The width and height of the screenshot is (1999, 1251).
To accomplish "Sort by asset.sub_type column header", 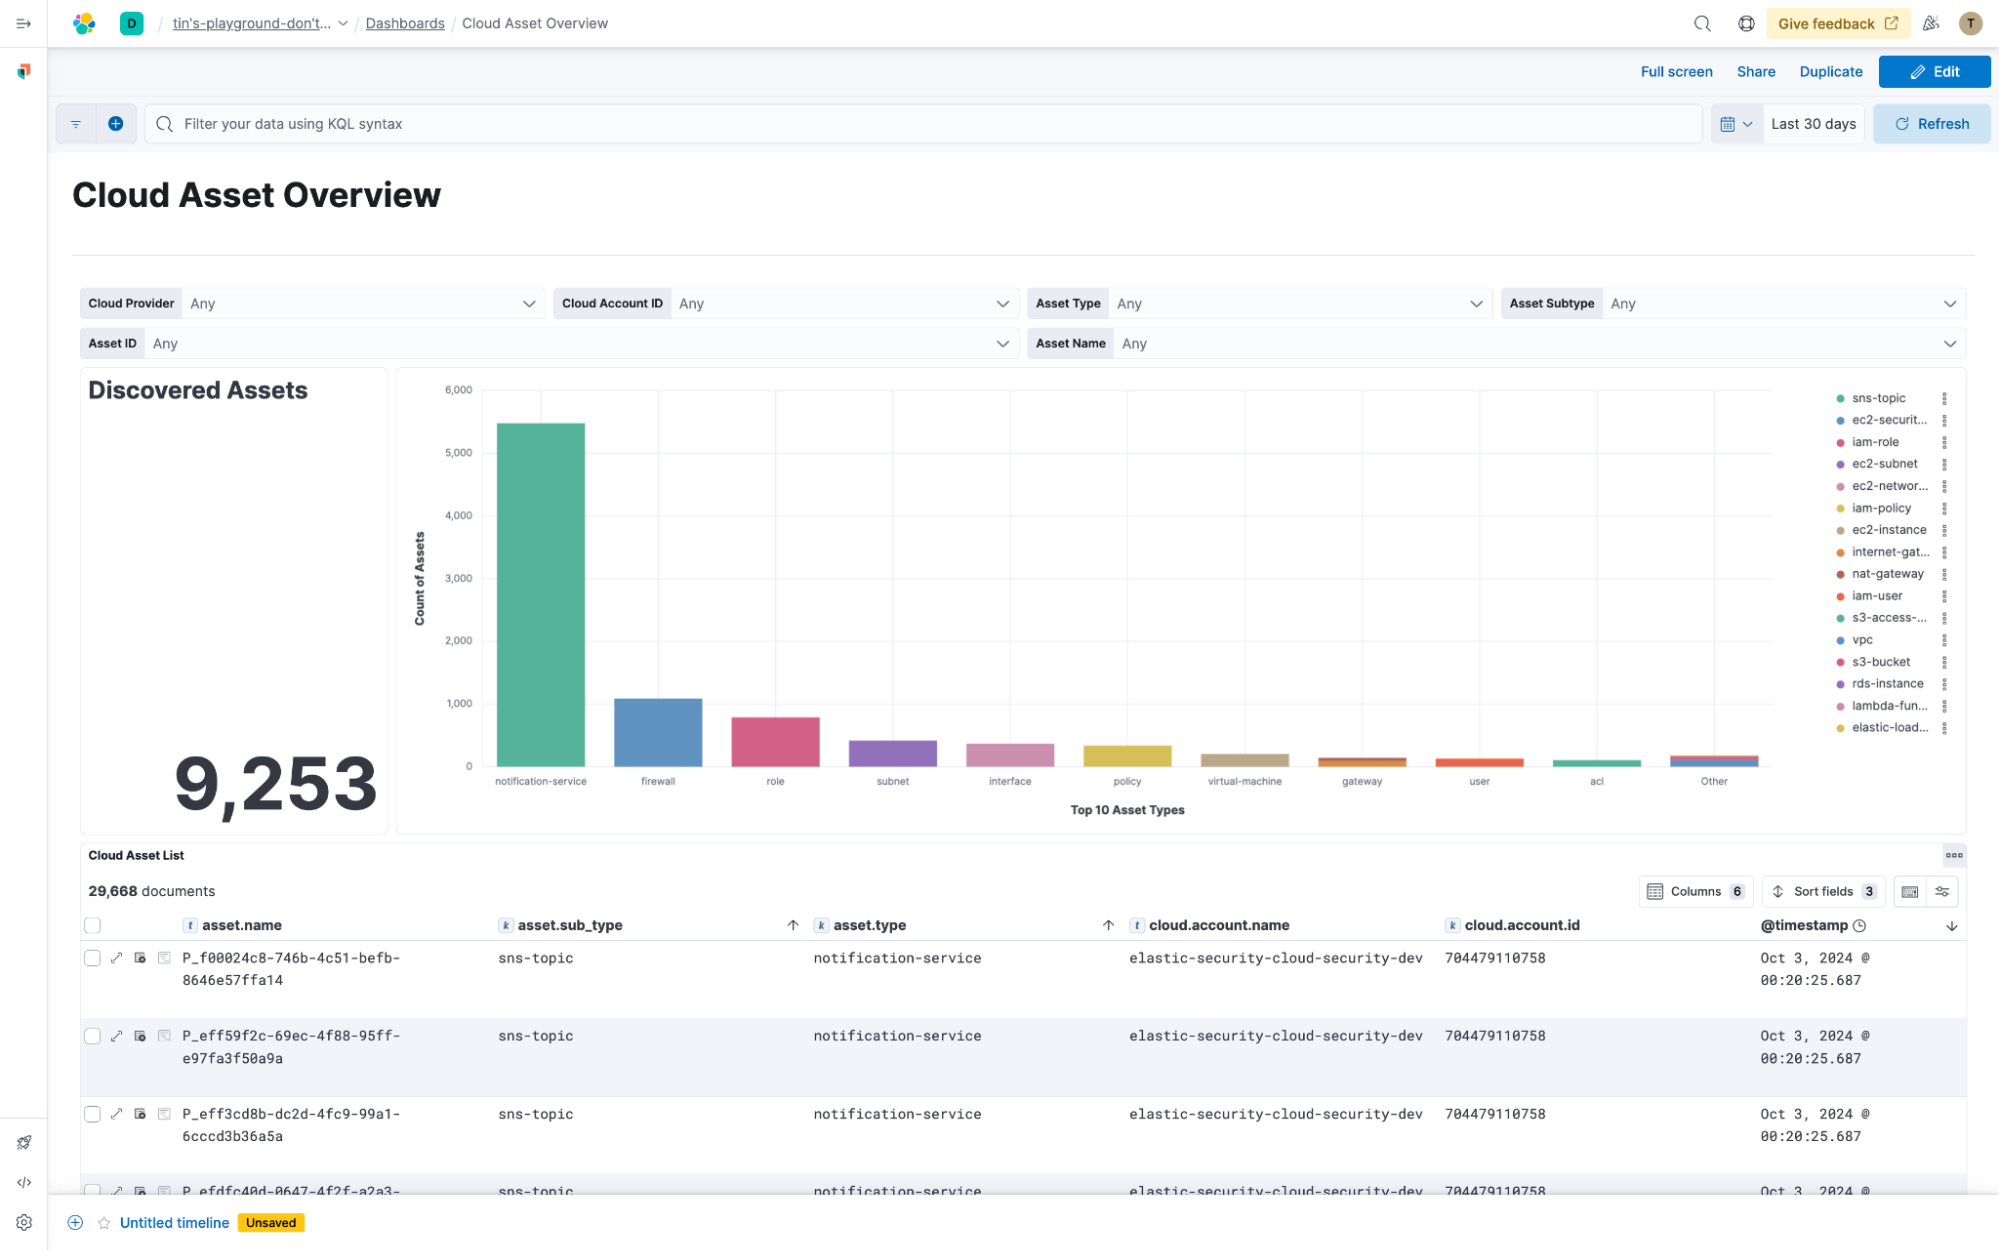I will point(570,925).
